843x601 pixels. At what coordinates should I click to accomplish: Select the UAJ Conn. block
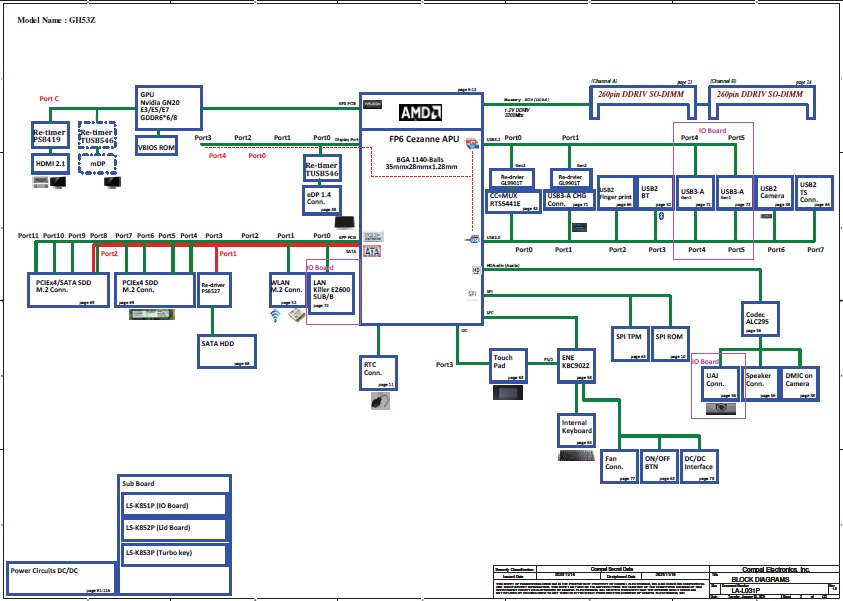click(720, 383)
